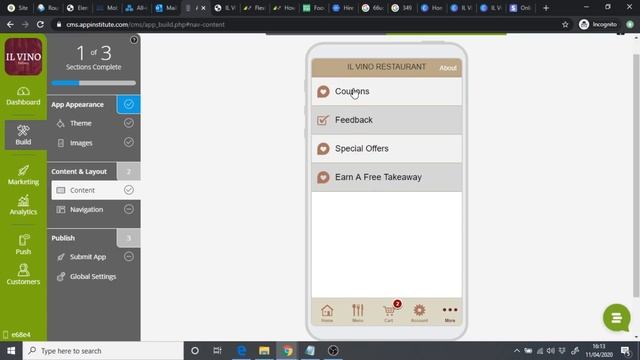Click the Feedback checkbox icon
The image size is (640, 360).
coord(323,120)
